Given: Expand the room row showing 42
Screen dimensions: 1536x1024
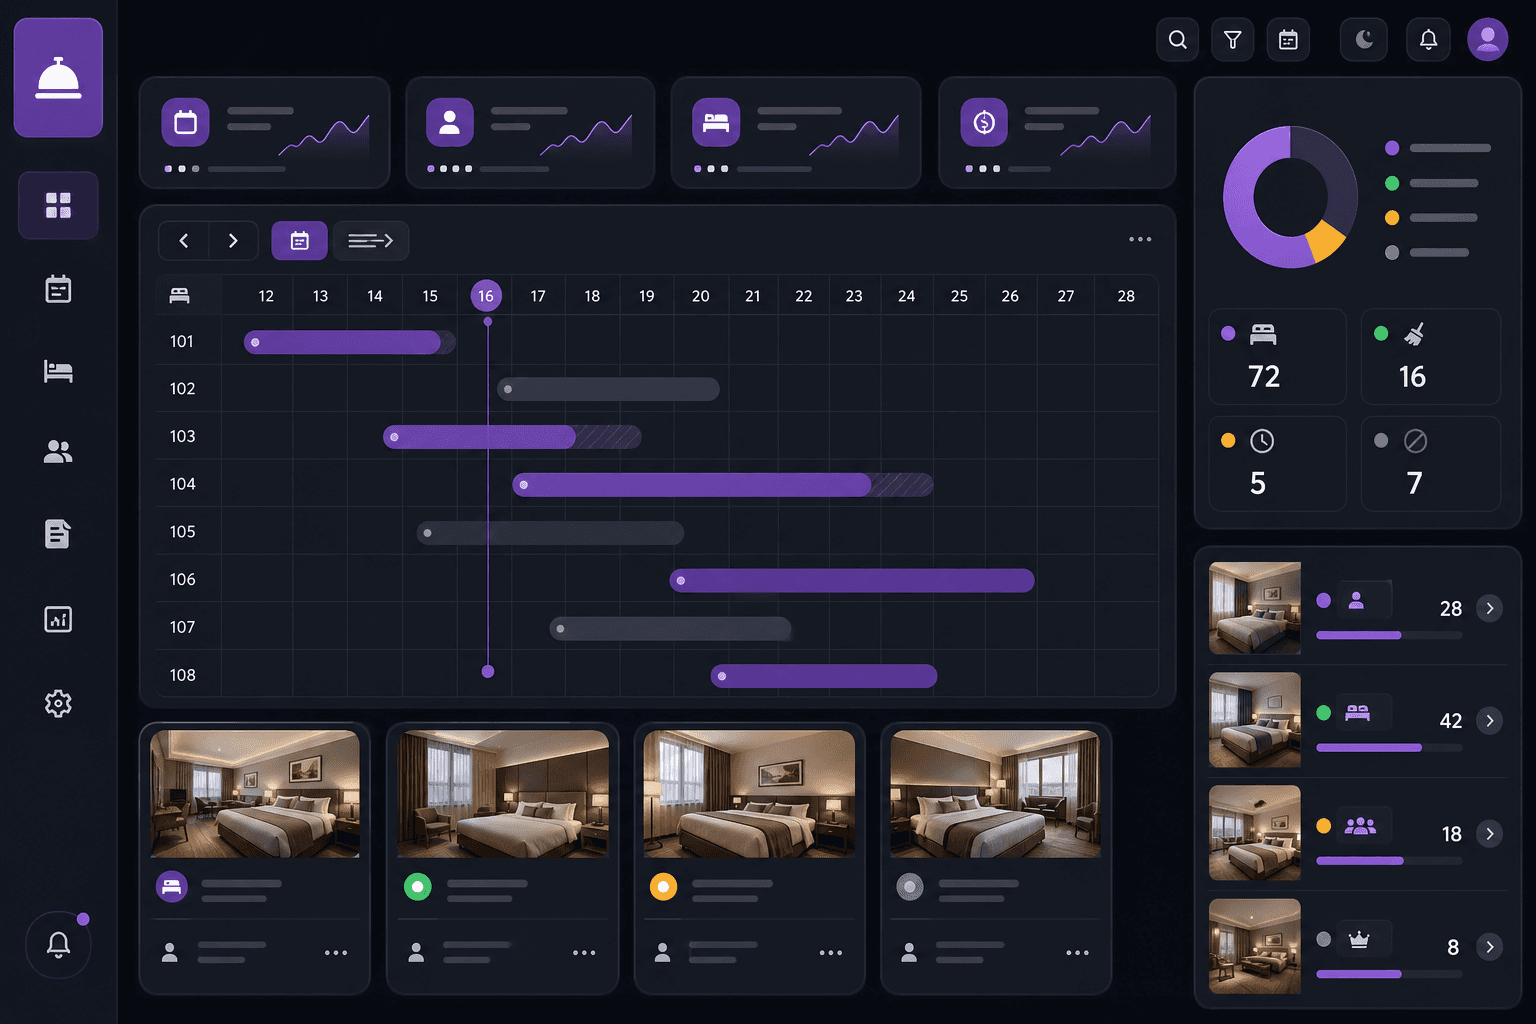Looking at the screenshot, I should click(x=1490, y=720).
